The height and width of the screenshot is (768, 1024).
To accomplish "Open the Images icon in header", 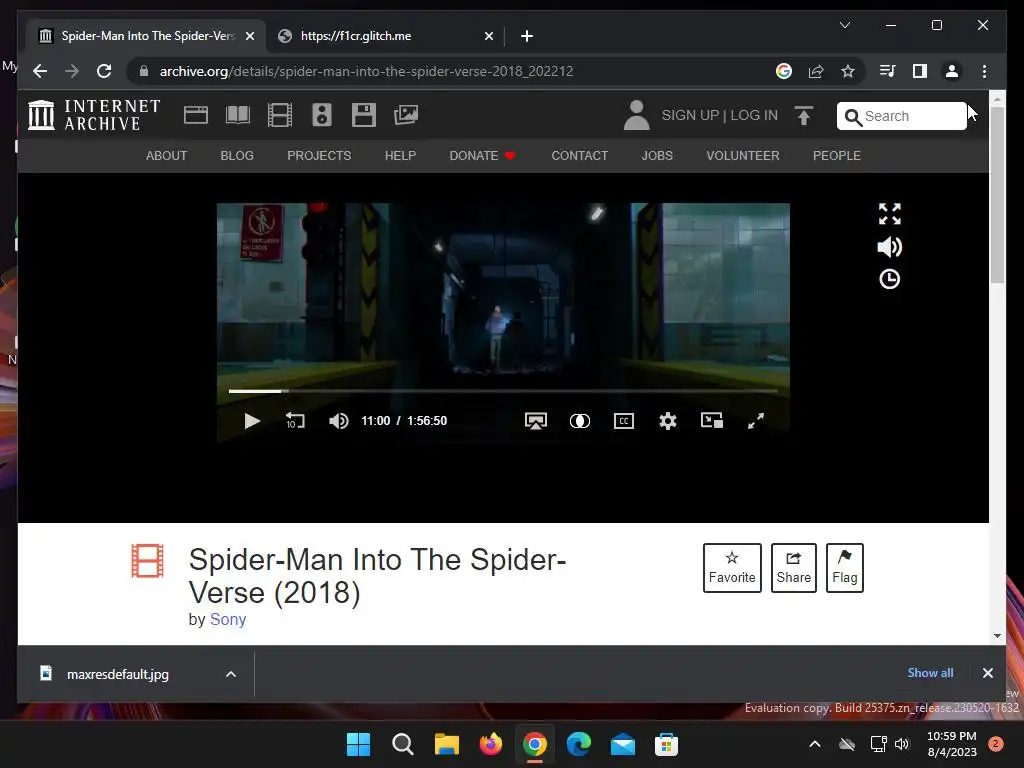I will coord(406,115).
